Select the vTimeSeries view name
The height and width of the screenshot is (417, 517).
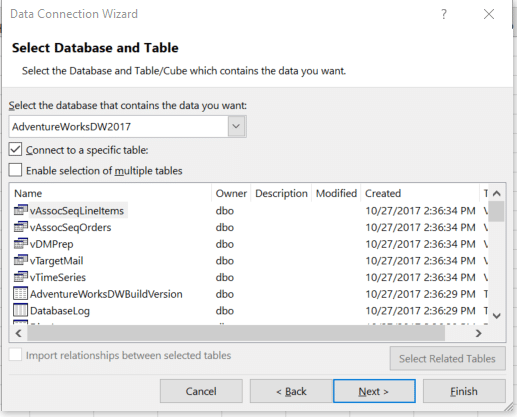pos(58,277)
